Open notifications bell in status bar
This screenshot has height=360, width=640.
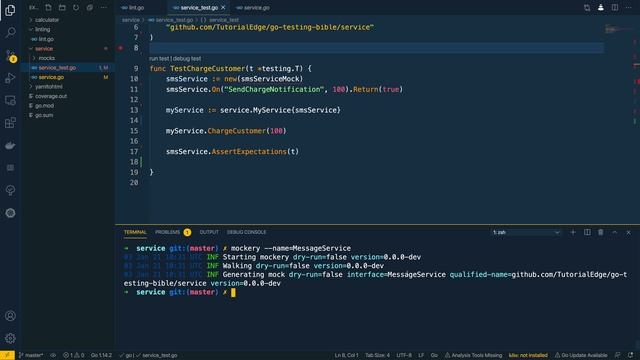(x=631, y=355)
